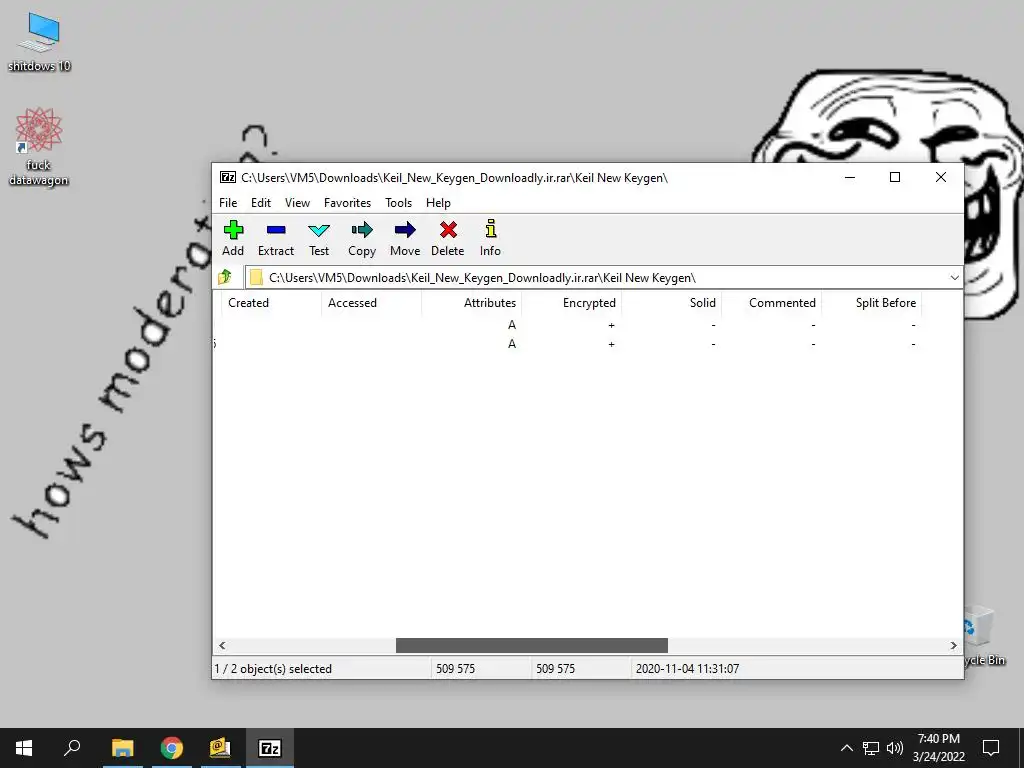Sort by the Attributes column
Image resolution: width=1024 pixels, height=768 pixels.
pos(471,302)
